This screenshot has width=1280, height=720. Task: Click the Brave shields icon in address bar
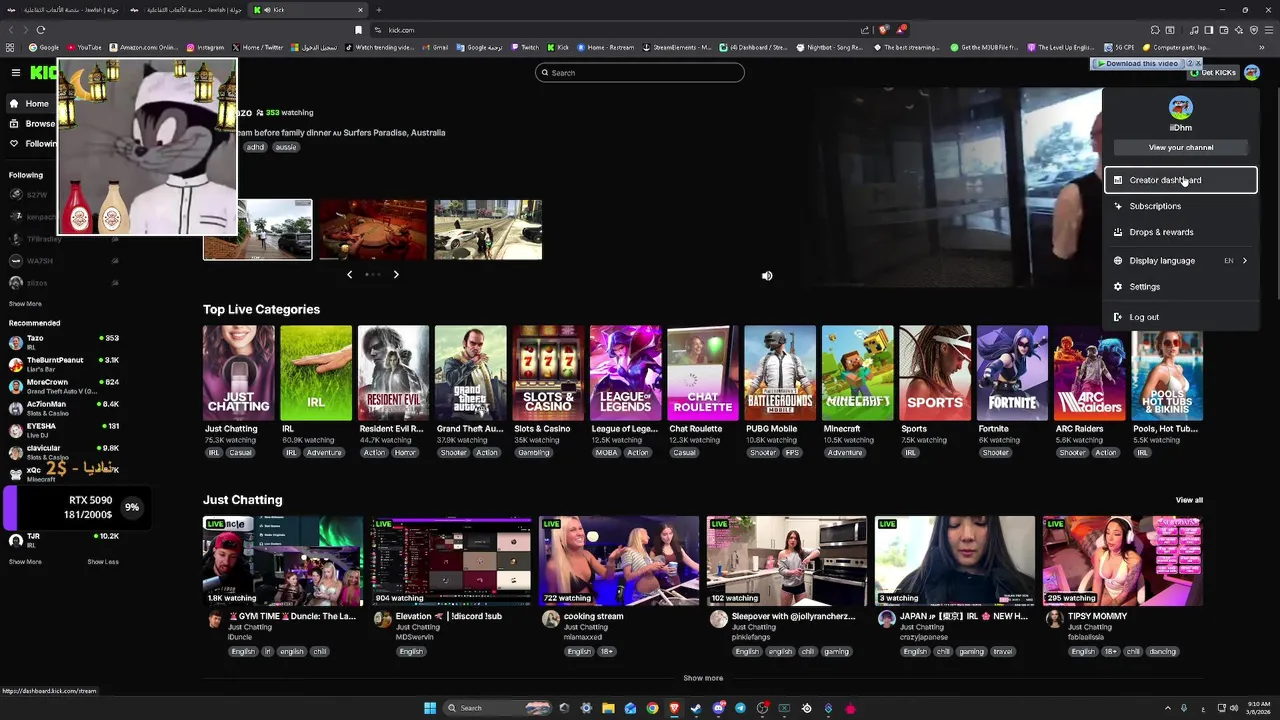coord(883,30)
